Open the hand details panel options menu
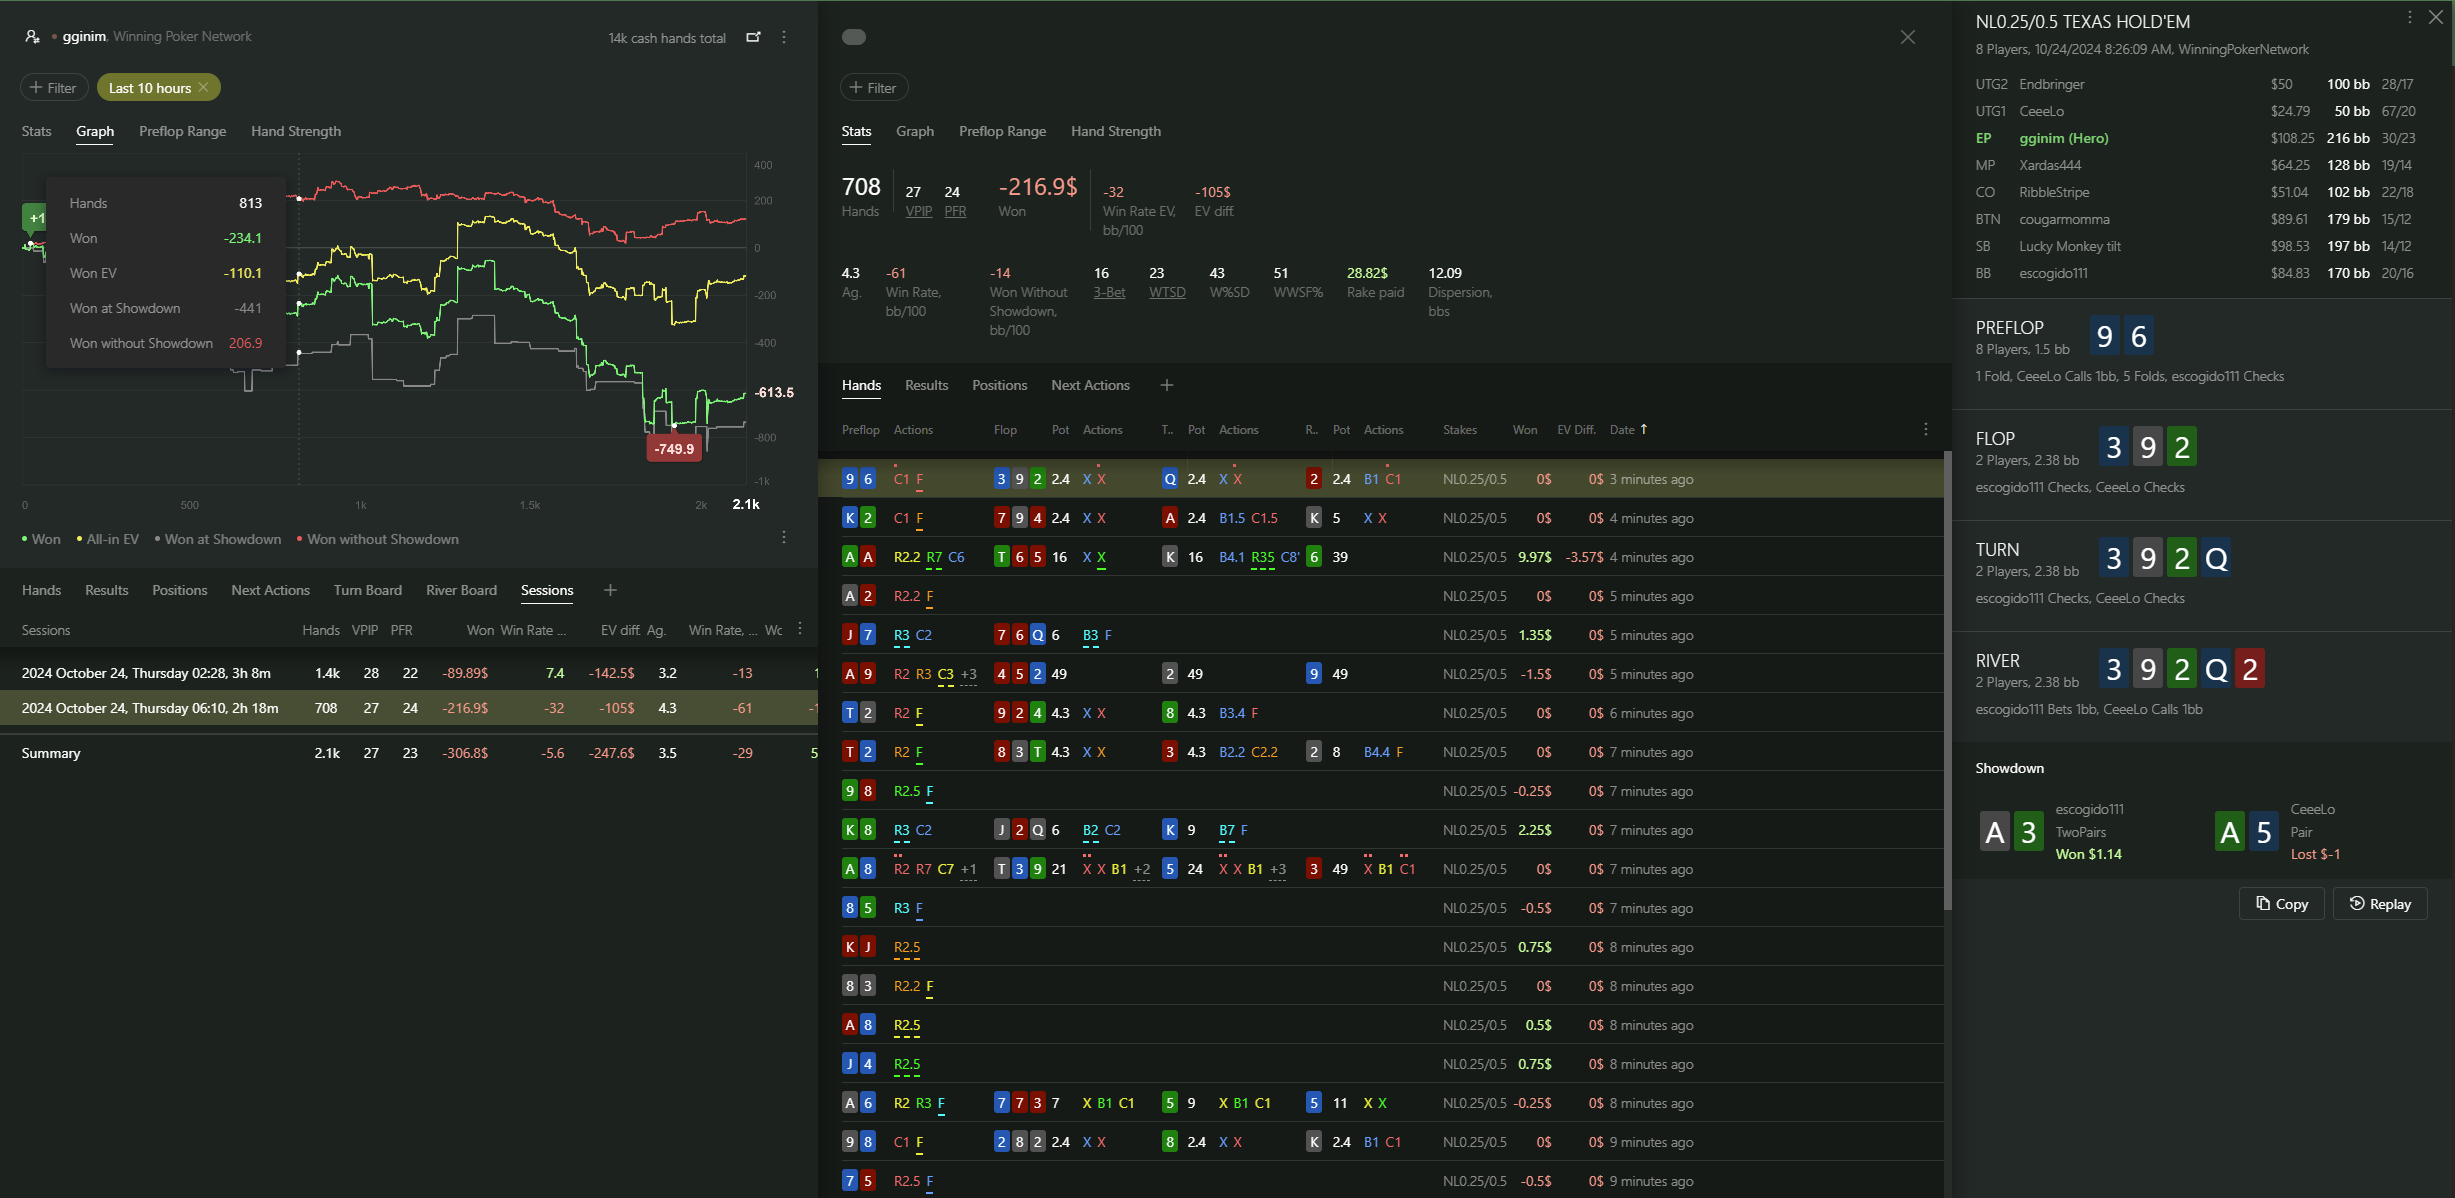This screenshot has width=2455, height=1198. pyautogui.click(x=2410, y=17)
